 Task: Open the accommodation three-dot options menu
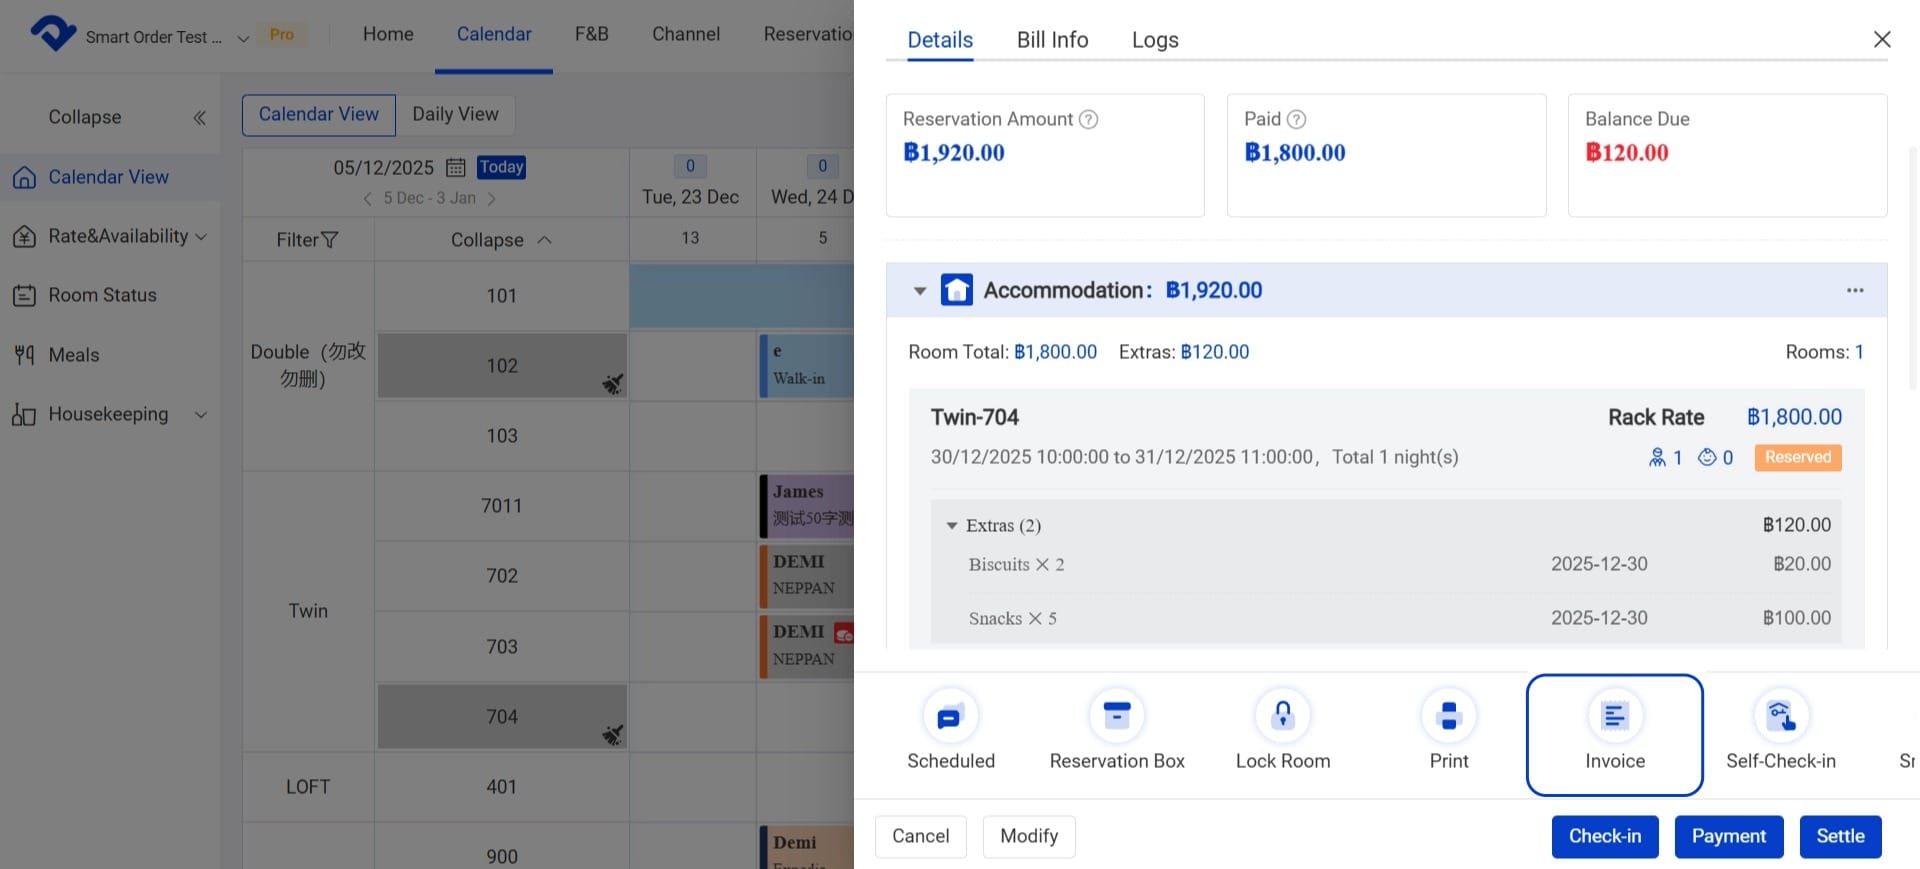click(x=1855, y=290)
